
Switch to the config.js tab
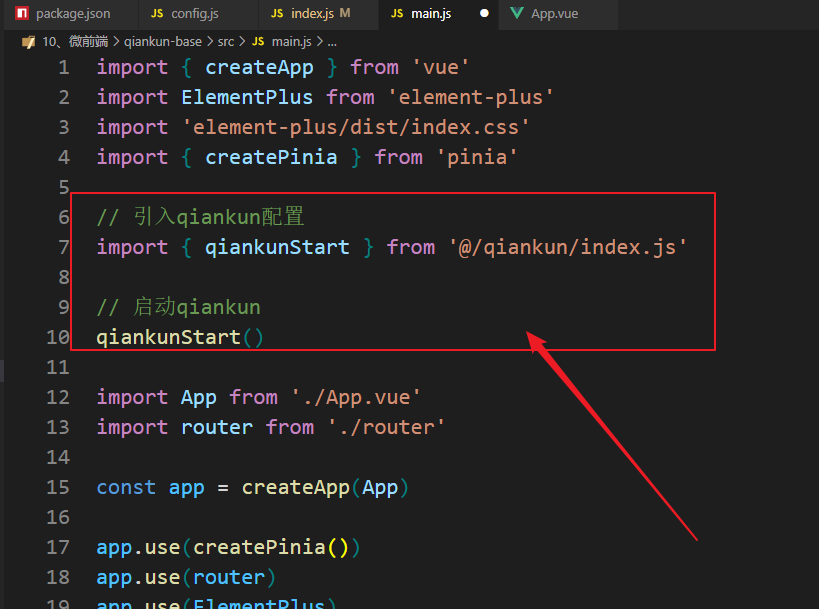[193, 14]
